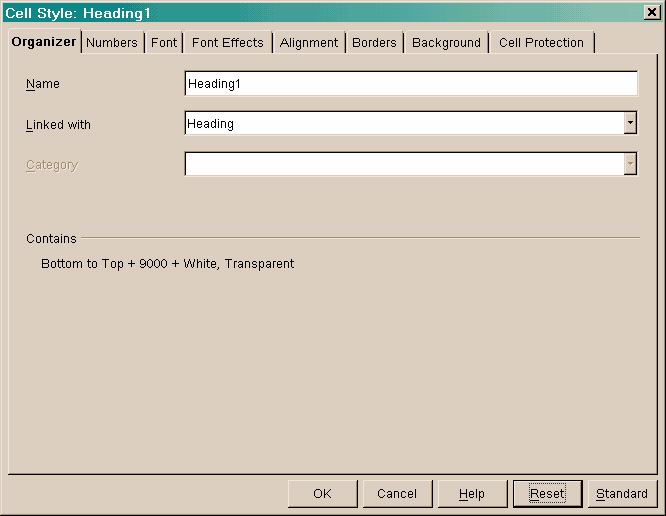Confirm with the OK button
Viewport: 666px width, 516px height.
[x=322, y=494]
